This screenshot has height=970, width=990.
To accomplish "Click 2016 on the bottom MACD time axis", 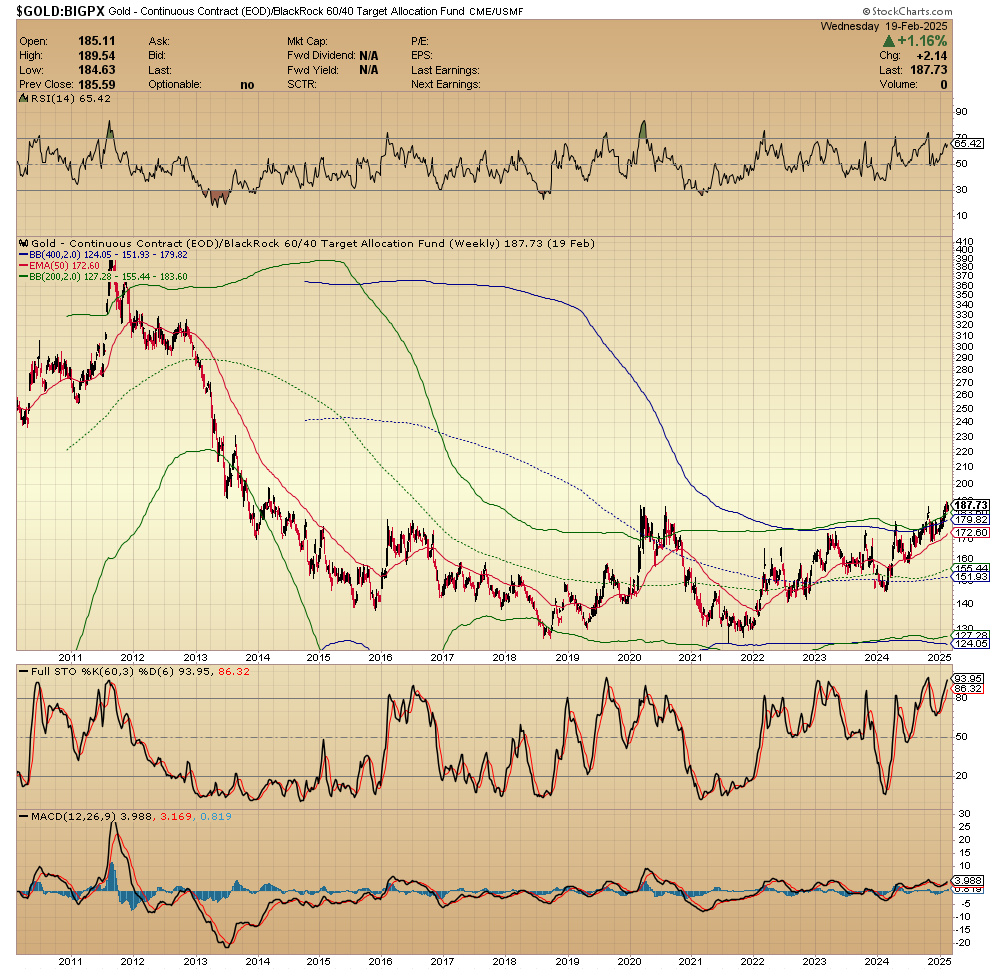I will tap(380, 962).
